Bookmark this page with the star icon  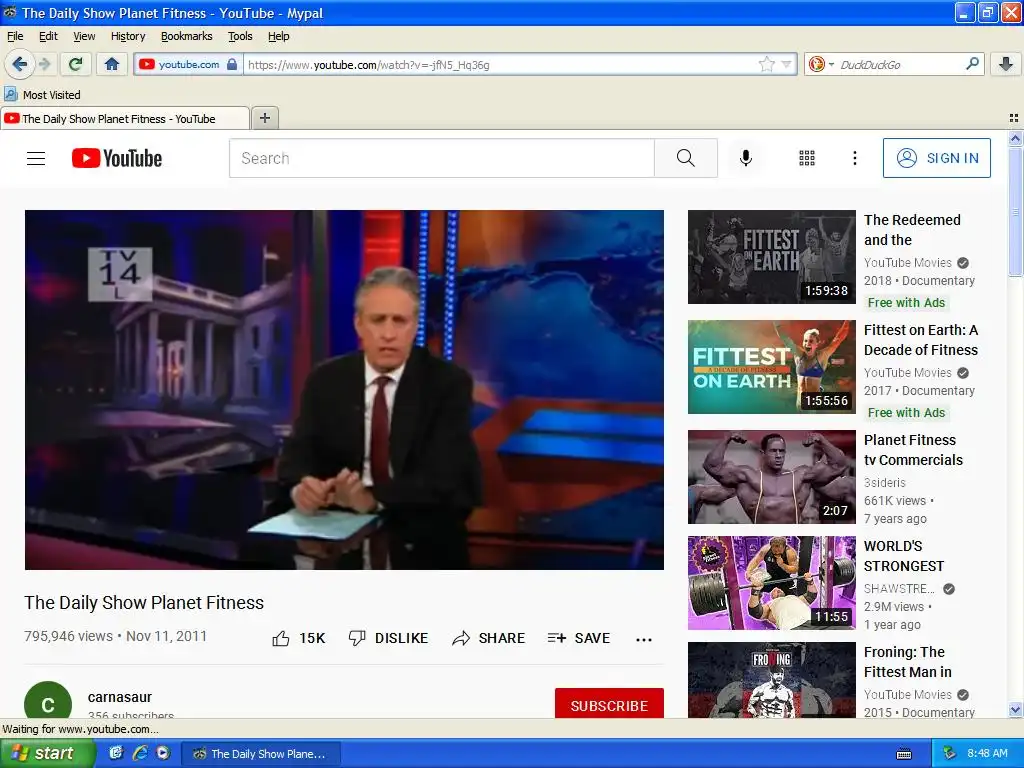(767, 64)
